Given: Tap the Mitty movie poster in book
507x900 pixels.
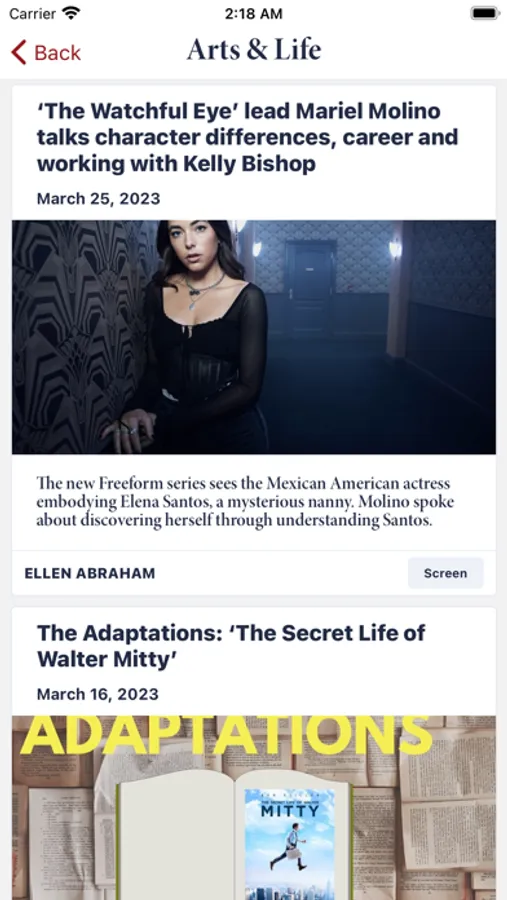Looking at the screenshot, I should pyautogui.click(x=289, y=844).
